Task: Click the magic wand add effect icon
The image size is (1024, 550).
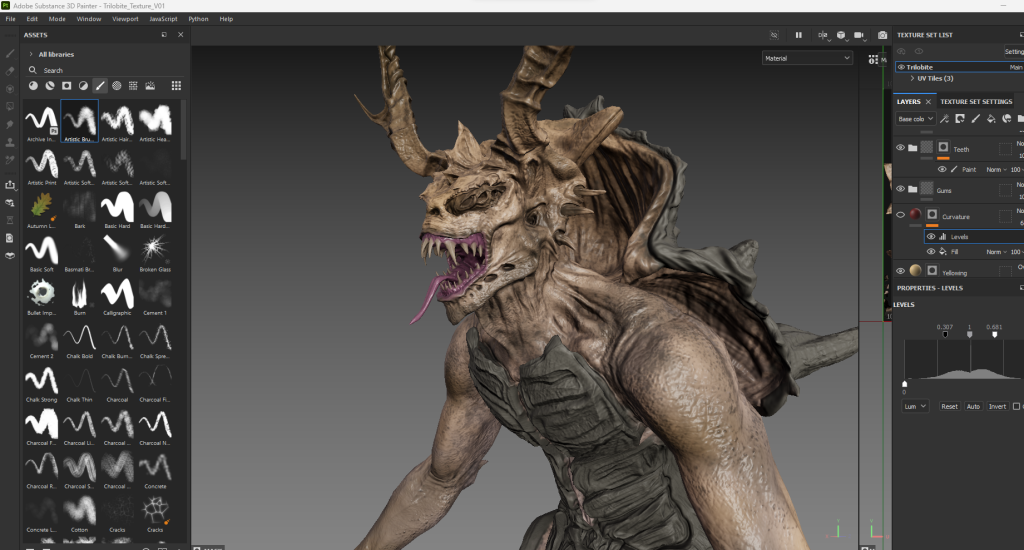Action: (943, 118)
